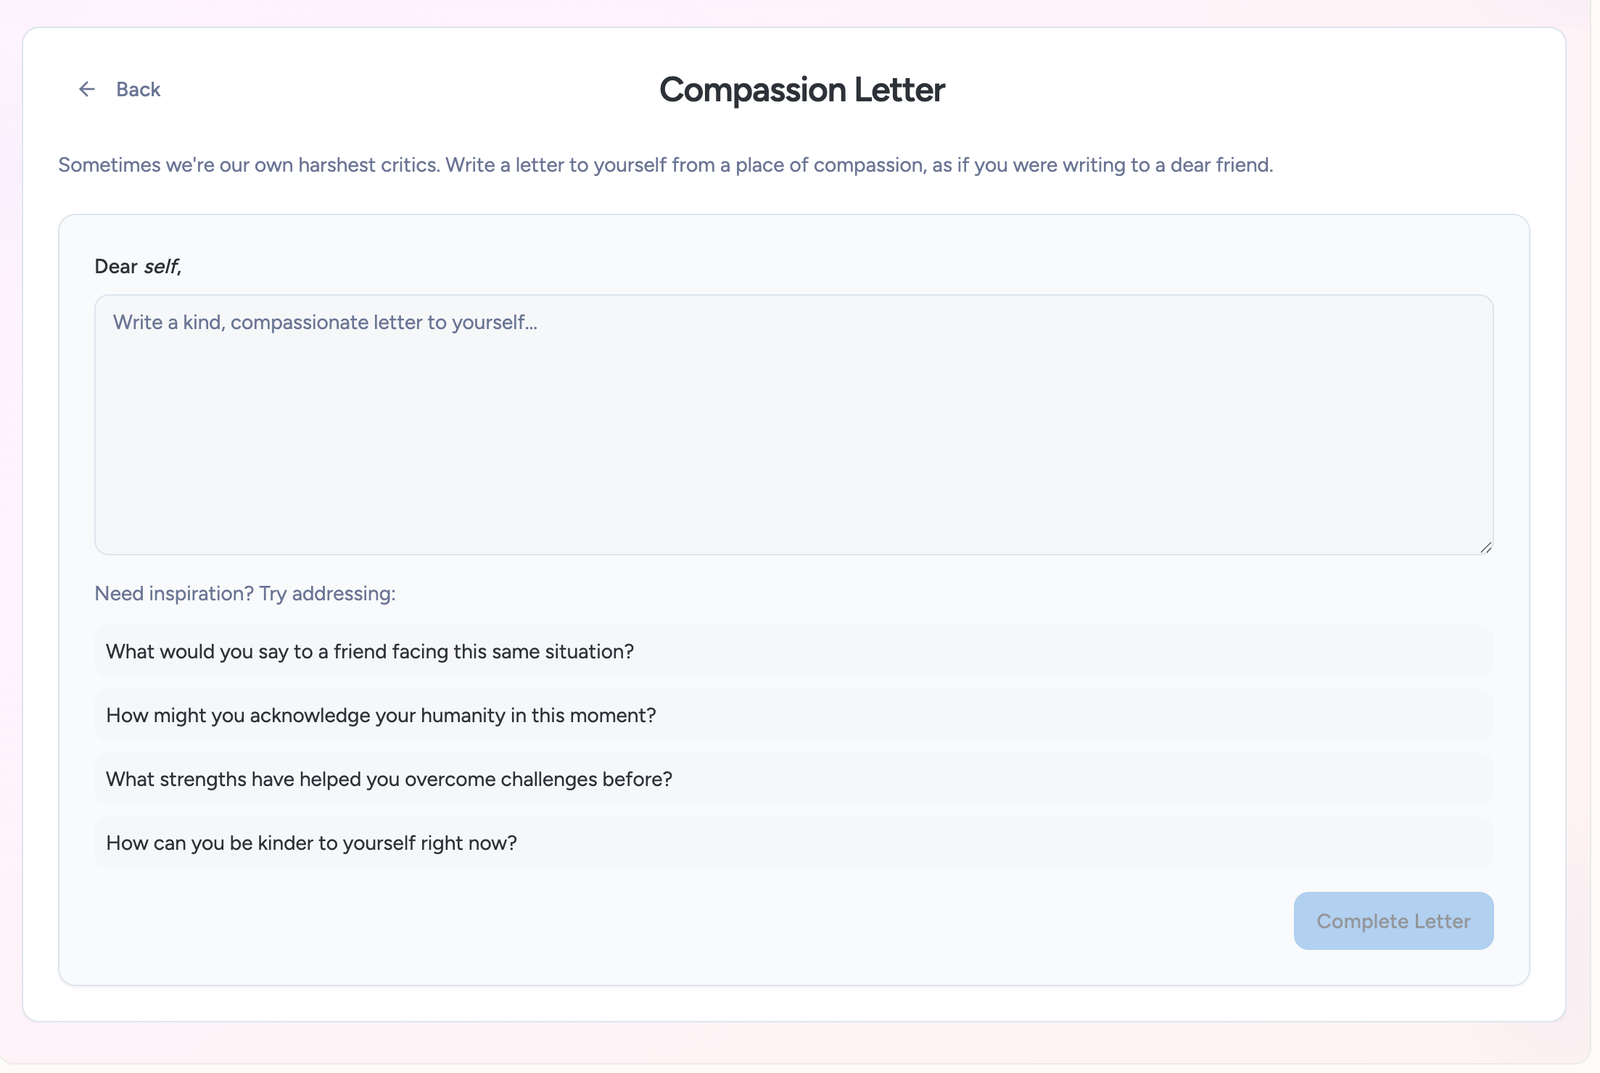1600x1073 pixels.
Task: Focus the empty area of the letter text box
Action: (793, 450)
